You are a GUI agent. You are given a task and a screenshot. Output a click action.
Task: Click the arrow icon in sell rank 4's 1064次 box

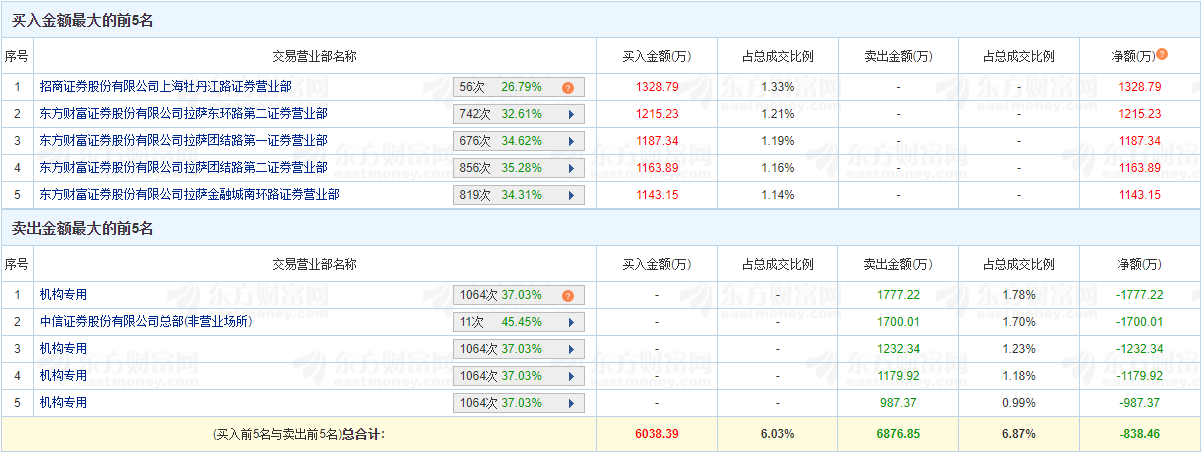(571, 376)
